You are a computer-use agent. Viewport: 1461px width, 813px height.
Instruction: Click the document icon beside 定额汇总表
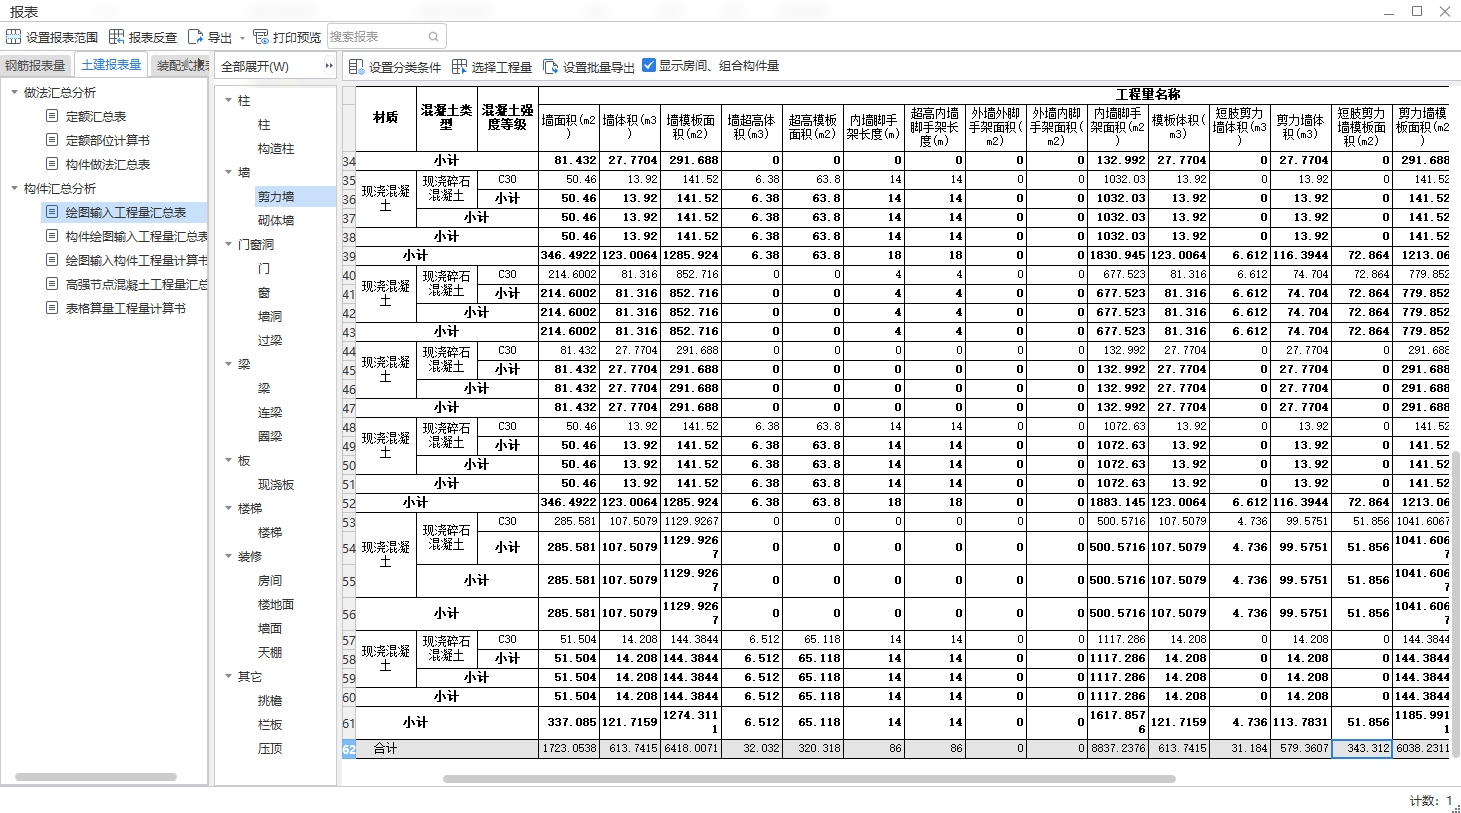tap(52, 116)
